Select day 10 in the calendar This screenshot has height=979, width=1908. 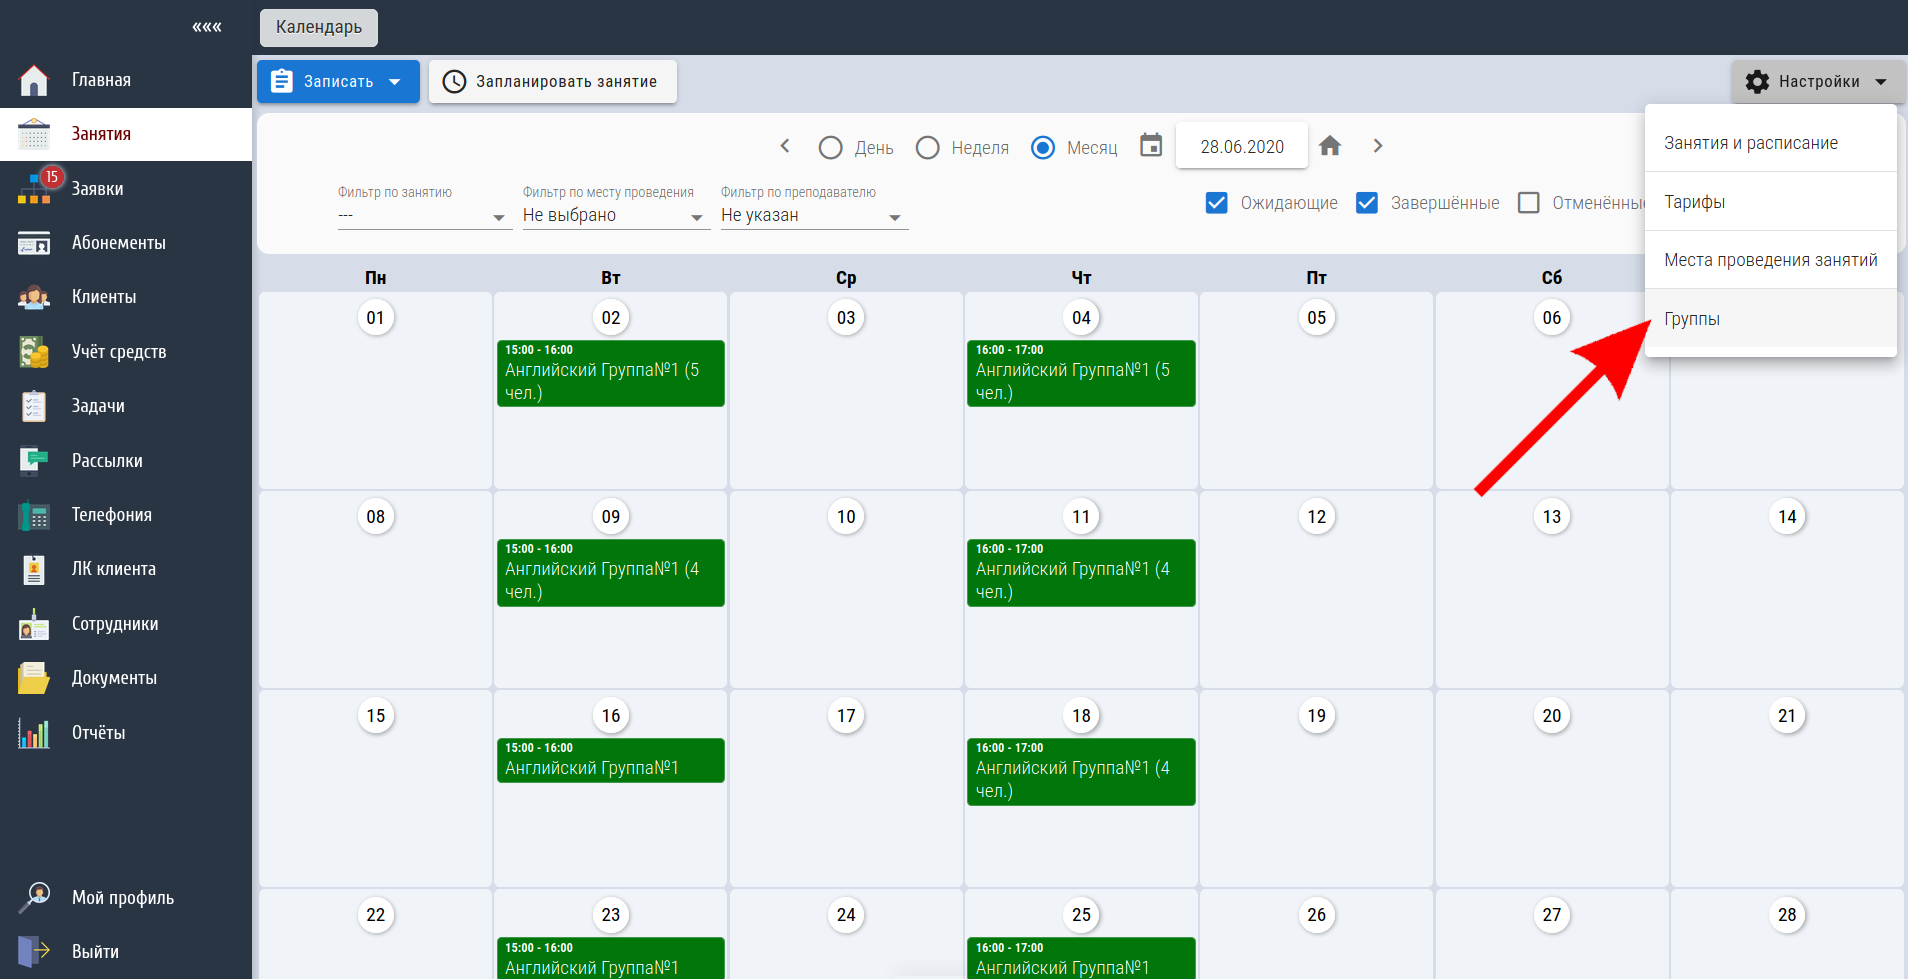(846, 517)
